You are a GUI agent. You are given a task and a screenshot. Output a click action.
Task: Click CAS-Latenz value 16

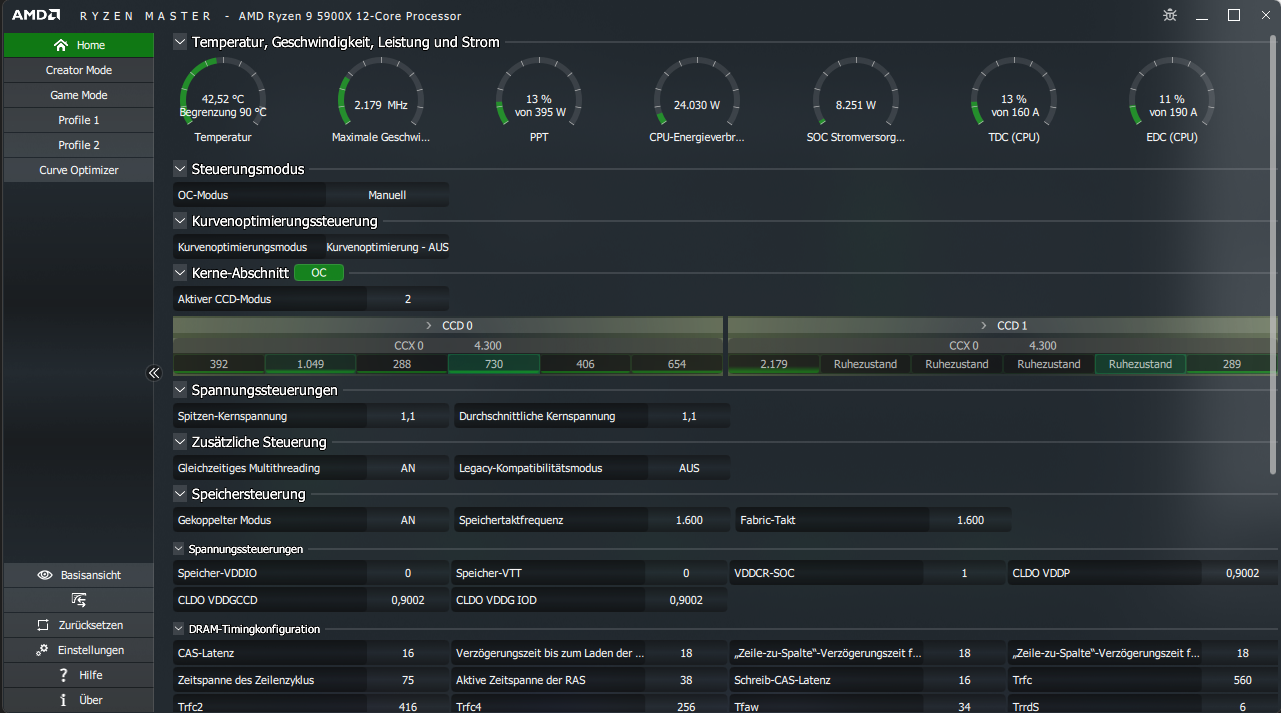pos(408,653)
